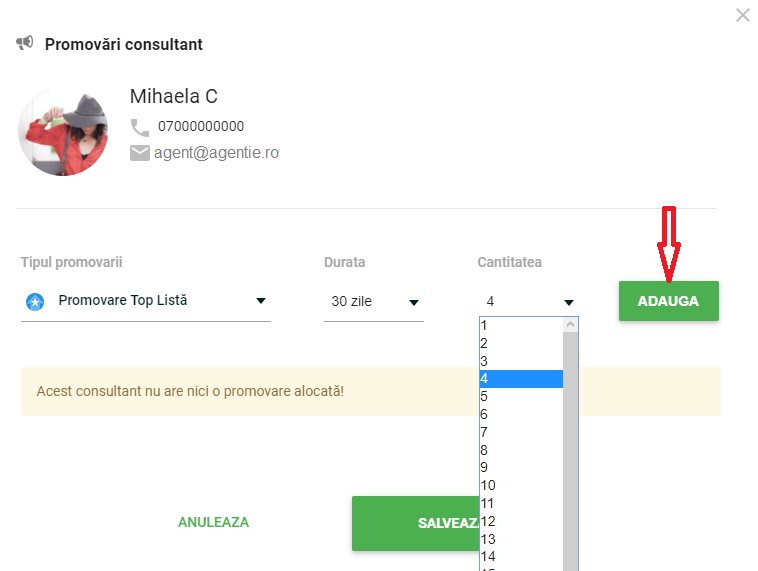Open the Cantitatea dropdown arrow

pos(568,303)
